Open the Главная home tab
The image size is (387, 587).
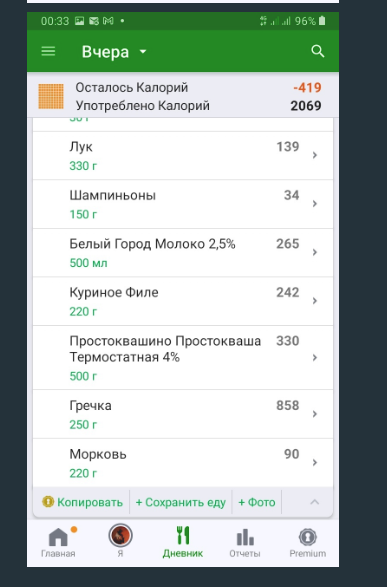[58, 542]
